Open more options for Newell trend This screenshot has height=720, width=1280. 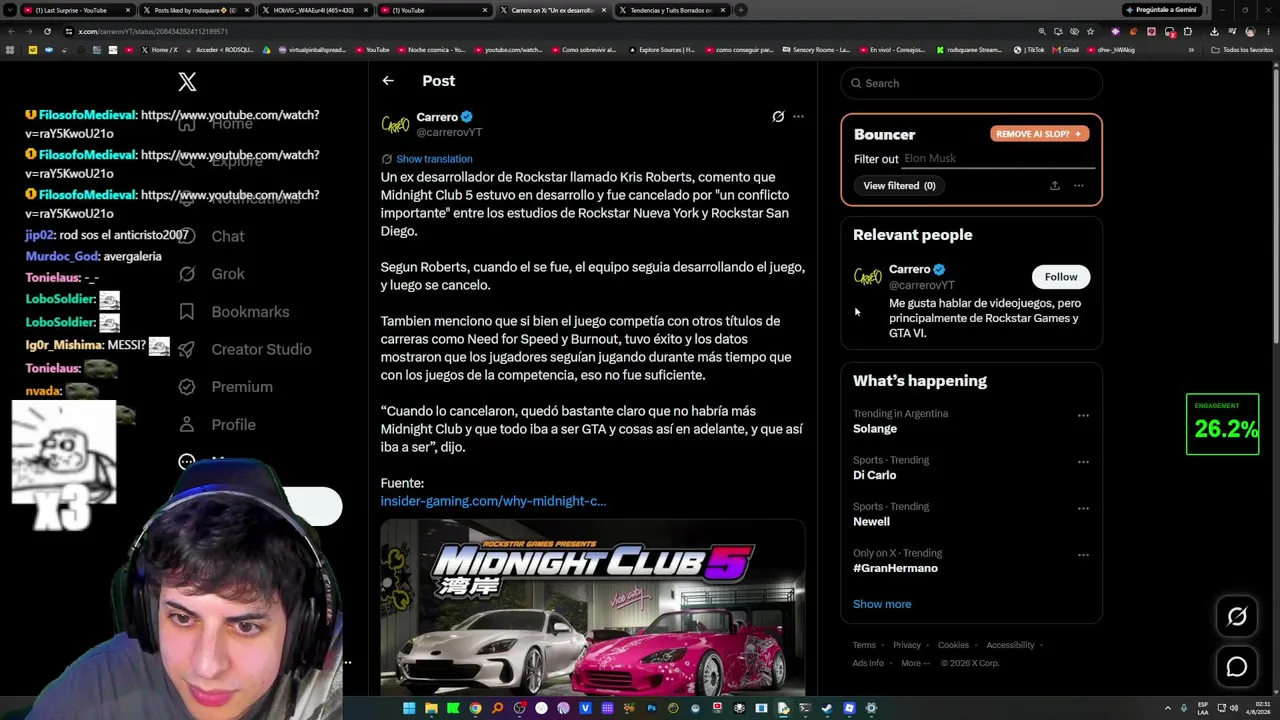pyautogui.click(x=1083, y=509)
